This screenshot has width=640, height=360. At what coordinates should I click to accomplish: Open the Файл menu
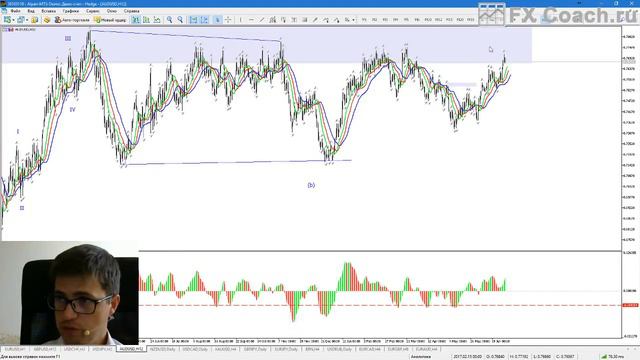click(x=16, y=11)
